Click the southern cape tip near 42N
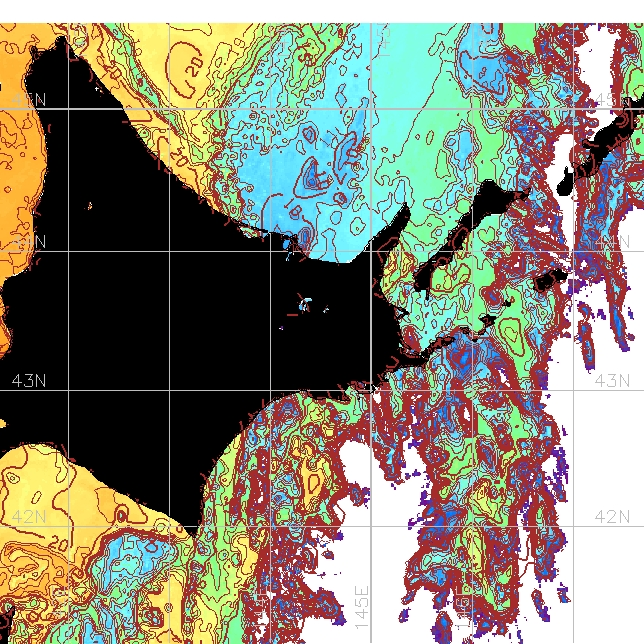The width and height of the screenshot is (644, 644). (193, 532)
